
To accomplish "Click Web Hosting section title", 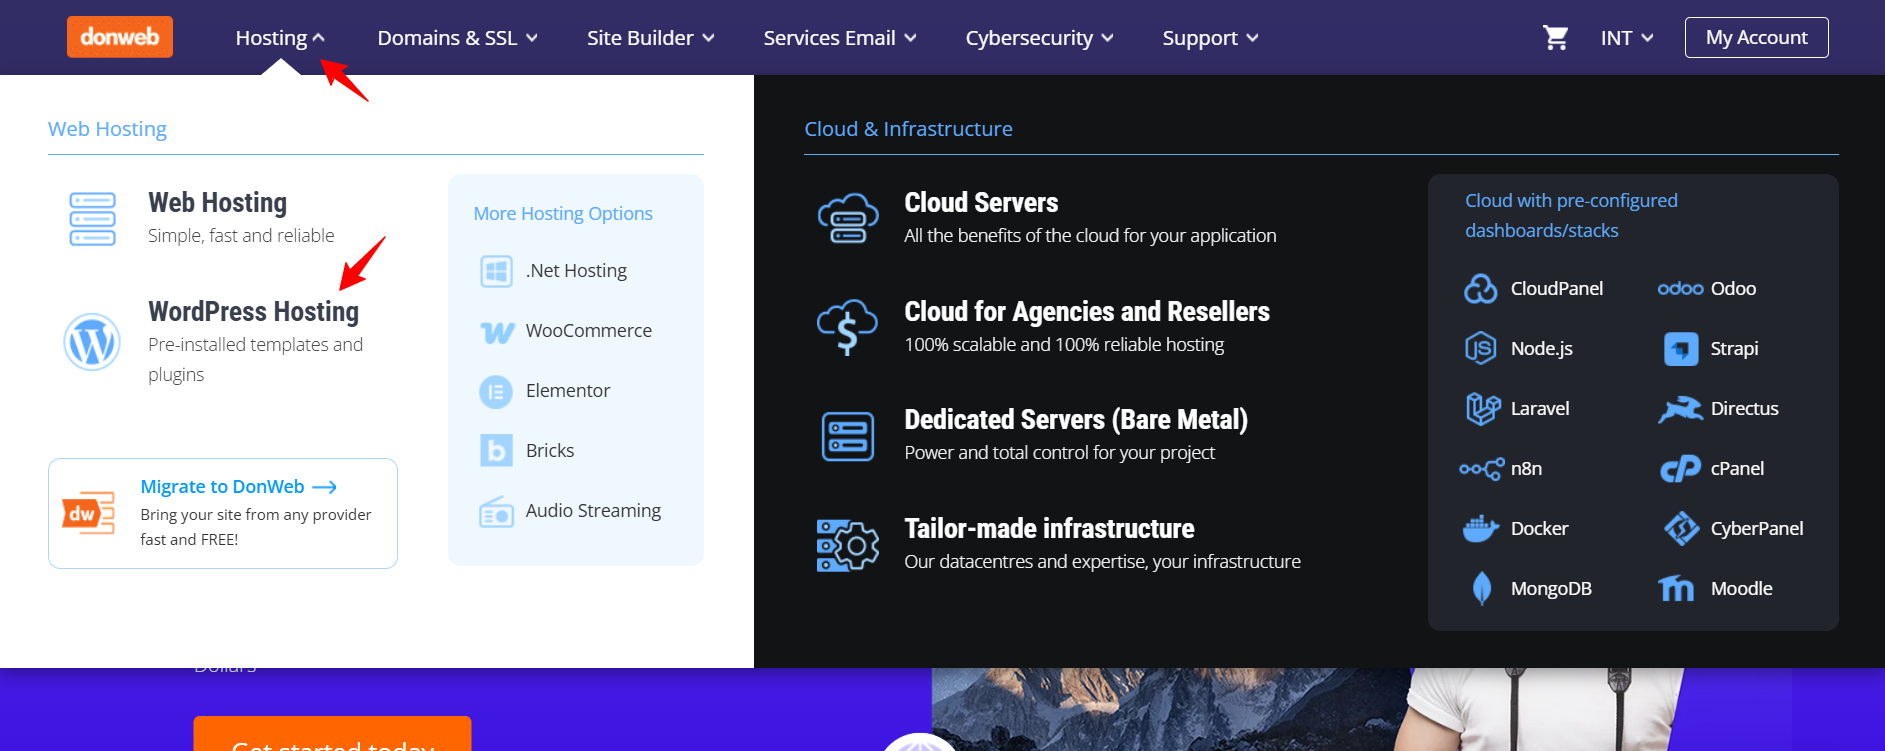I will [x=107, y=129].
